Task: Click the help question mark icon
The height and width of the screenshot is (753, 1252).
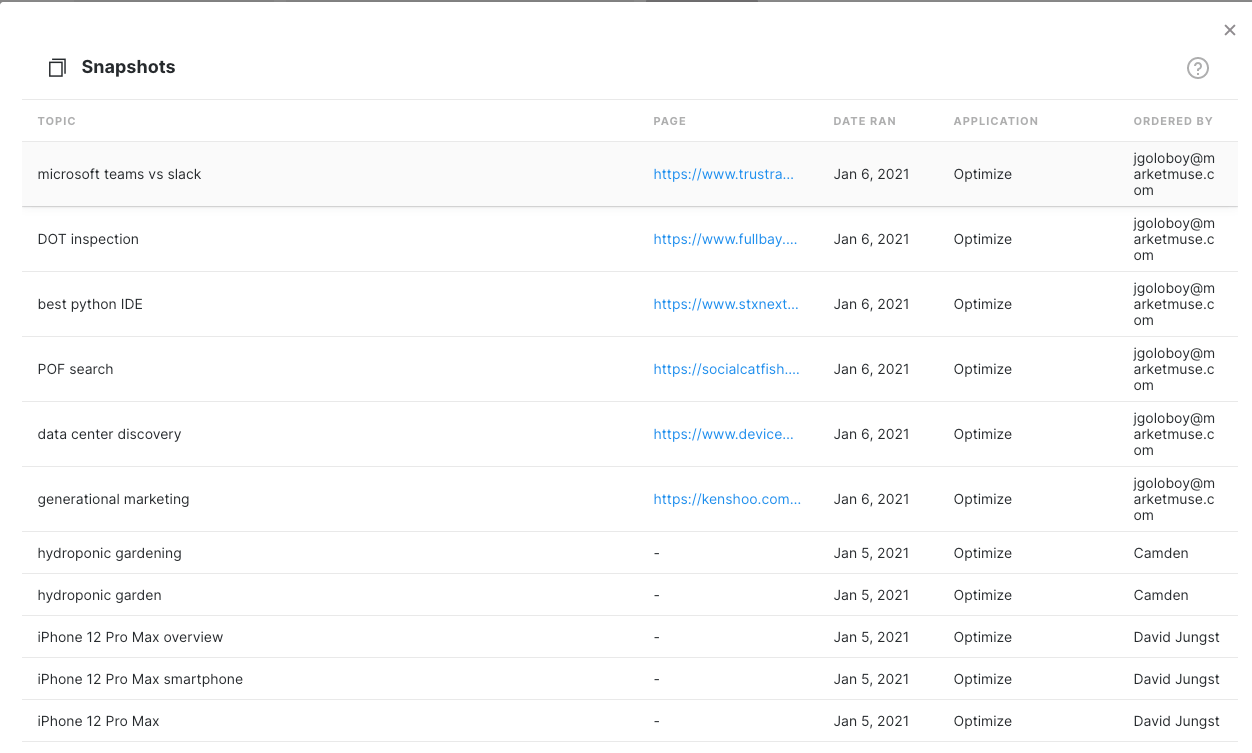Action: pos(1197,68)
